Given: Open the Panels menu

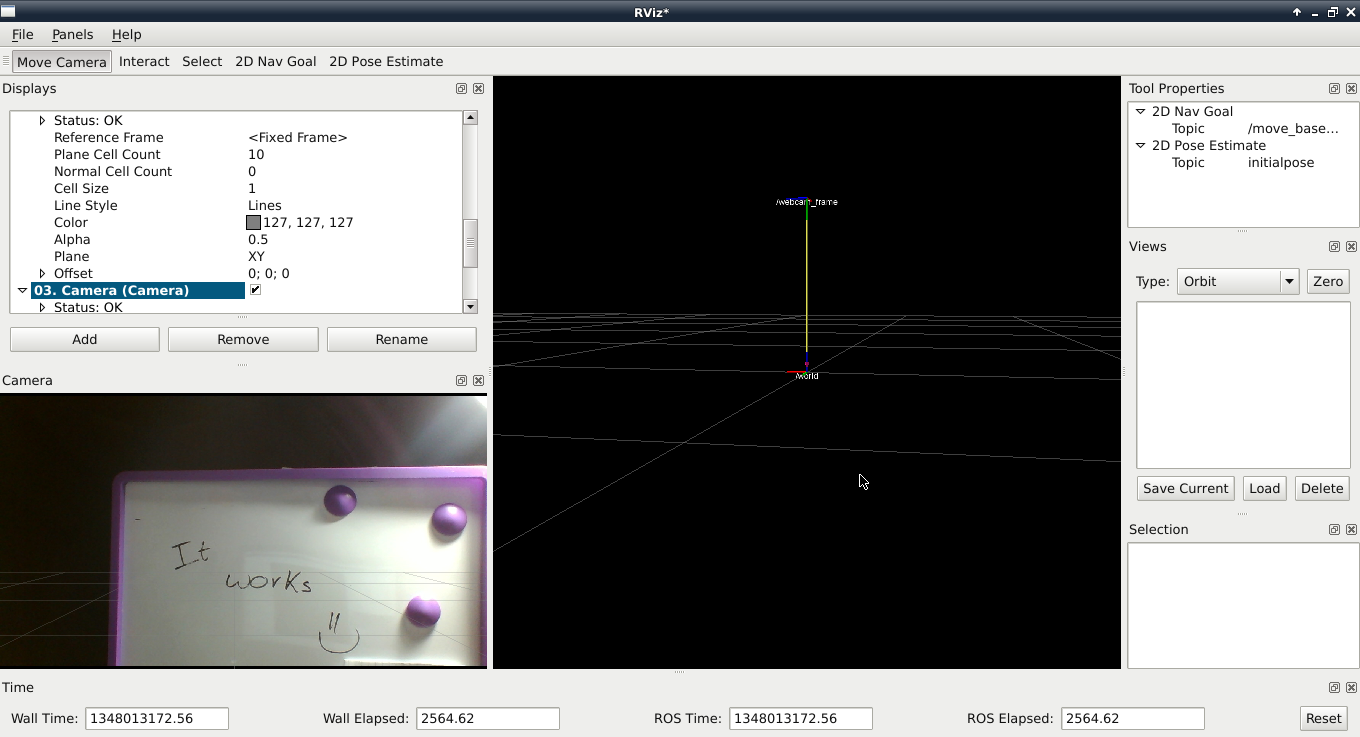Looking at the screenshot, I should point(72,35).
